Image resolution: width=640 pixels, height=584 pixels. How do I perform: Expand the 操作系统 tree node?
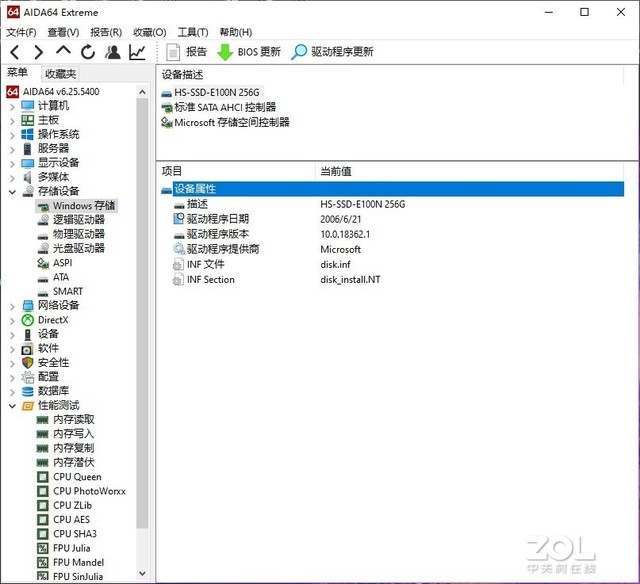click(12, 135)
